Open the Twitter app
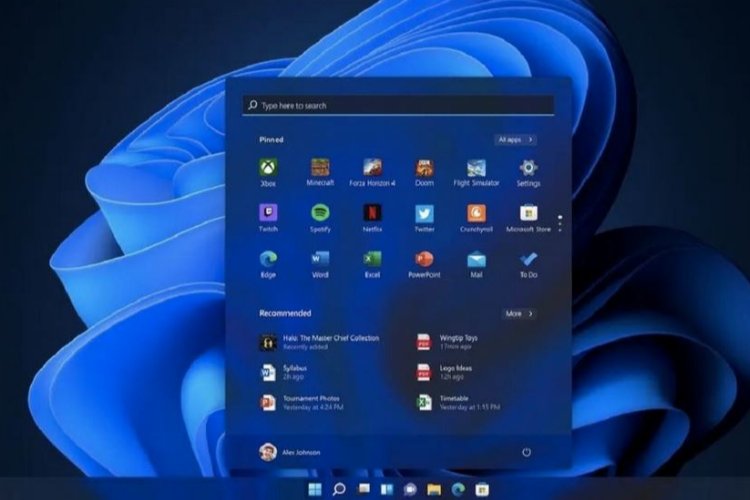The height and width of the screenshot is (500, 750). [x=424, y=218]
